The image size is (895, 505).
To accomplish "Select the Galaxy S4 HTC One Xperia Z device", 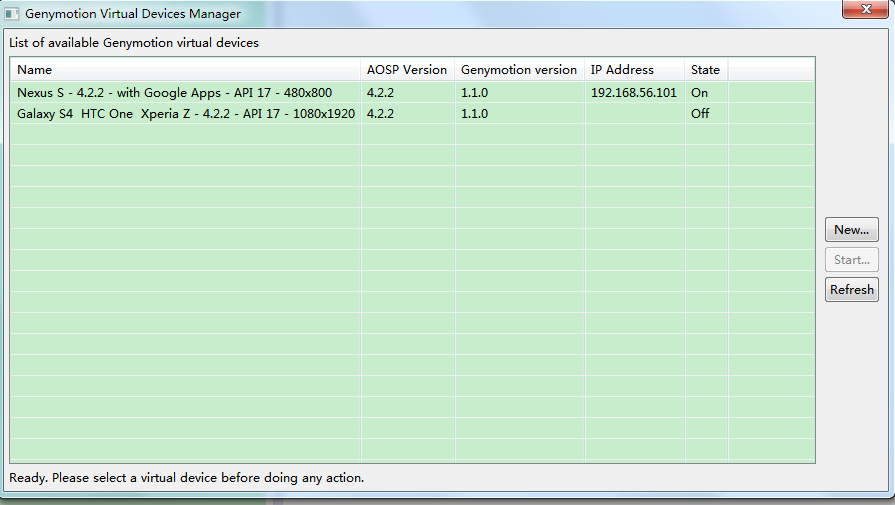I will 412,114.
